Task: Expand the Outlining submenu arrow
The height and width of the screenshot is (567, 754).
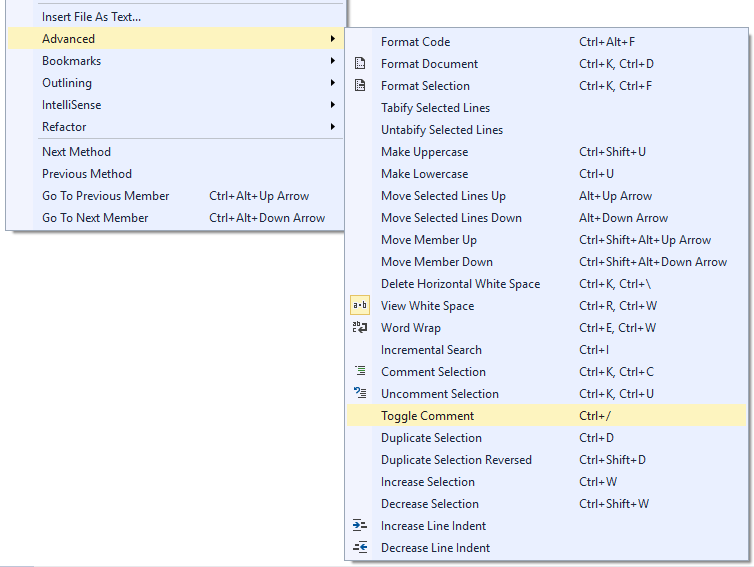Action: tap(333, 83)
